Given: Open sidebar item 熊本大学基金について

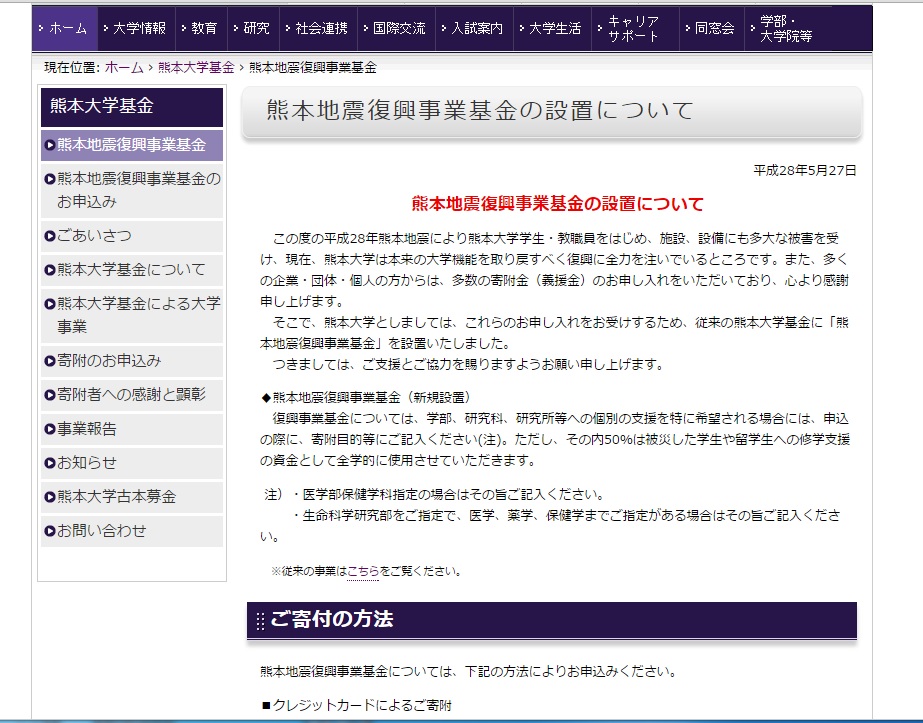Looking at the screenshot, I should pos(132,270).
